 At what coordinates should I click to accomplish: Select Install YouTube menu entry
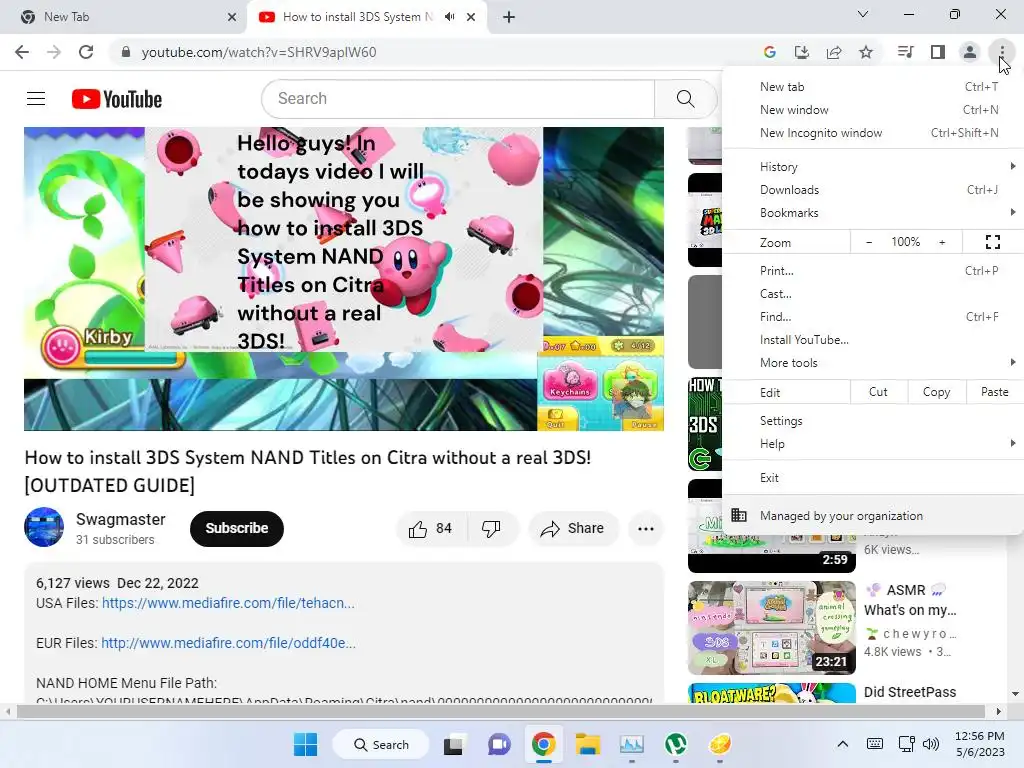[x=873, y=340]
